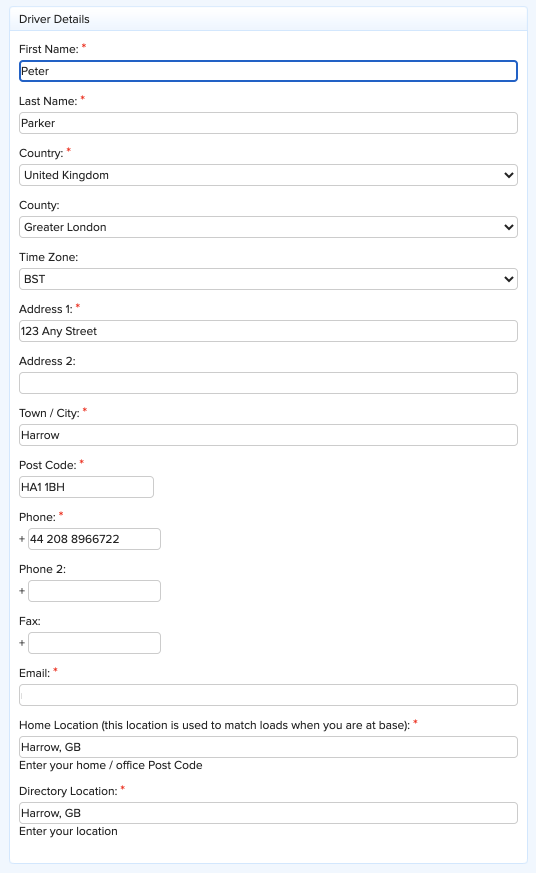Click the Driver Details panel header
Screen dimensions: 536x873
coord(268,19)
